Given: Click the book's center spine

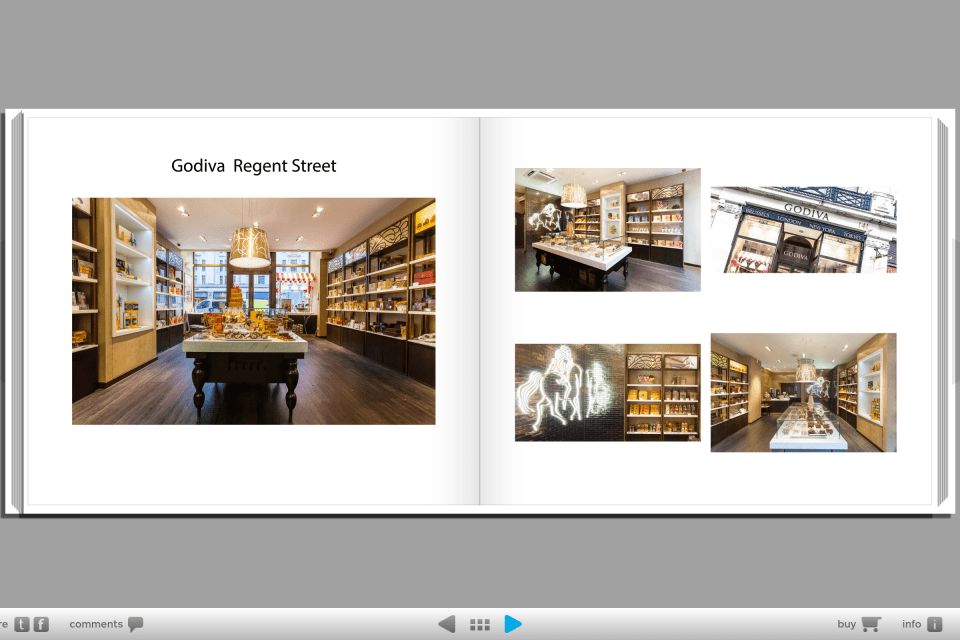Looking at the screenshot, I should click(x=480, y=311).
